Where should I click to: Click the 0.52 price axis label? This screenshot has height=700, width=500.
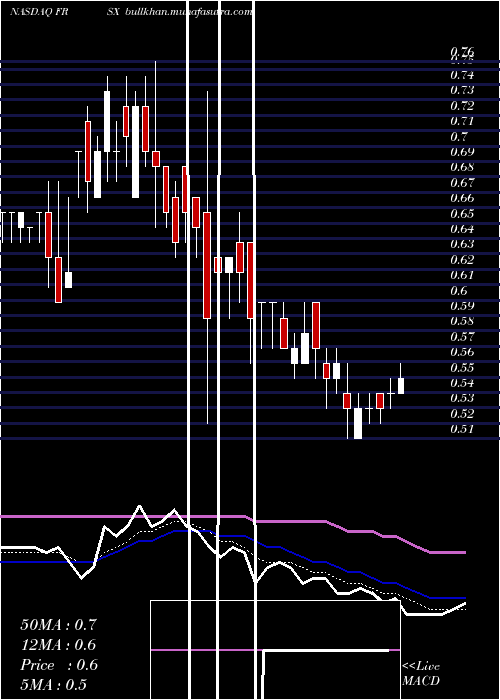462,413
